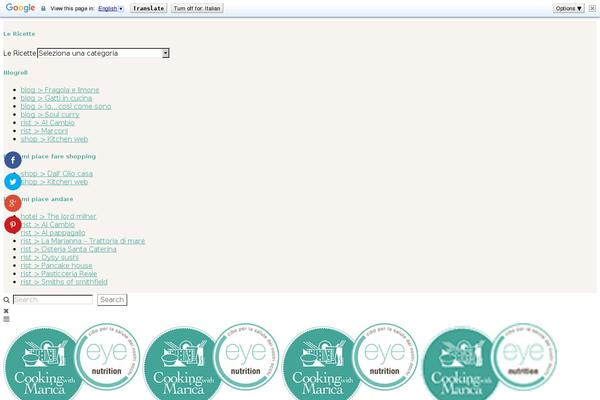Image resolution: width=600 pixels, height=400 pixels.
Task: Open blog > Io... così come sono link
Action: (66, 106)
